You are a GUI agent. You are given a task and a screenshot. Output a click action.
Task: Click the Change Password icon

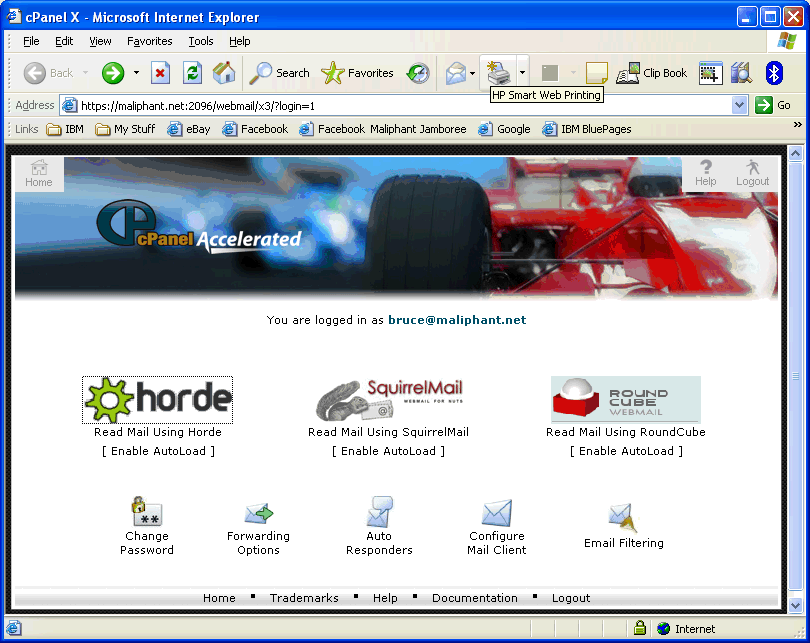pyautogui.click(x=147, y=512)
